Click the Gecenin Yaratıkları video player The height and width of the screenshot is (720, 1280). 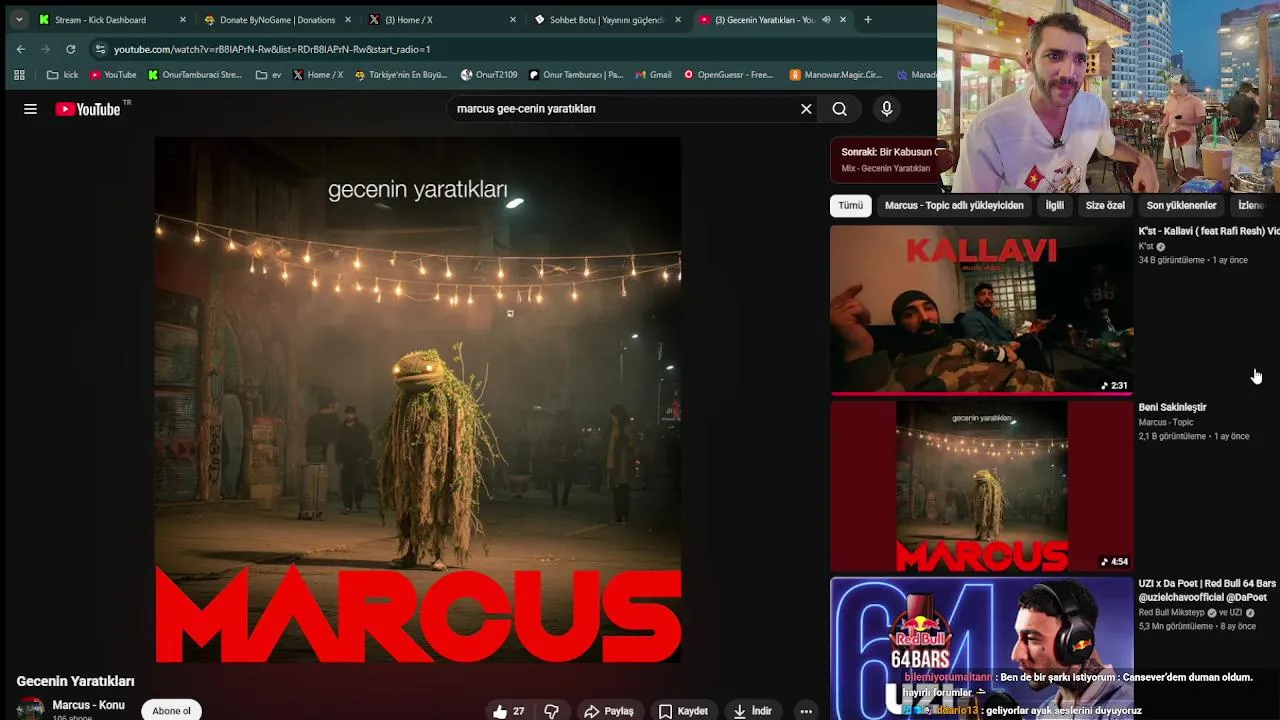[418, 400]
